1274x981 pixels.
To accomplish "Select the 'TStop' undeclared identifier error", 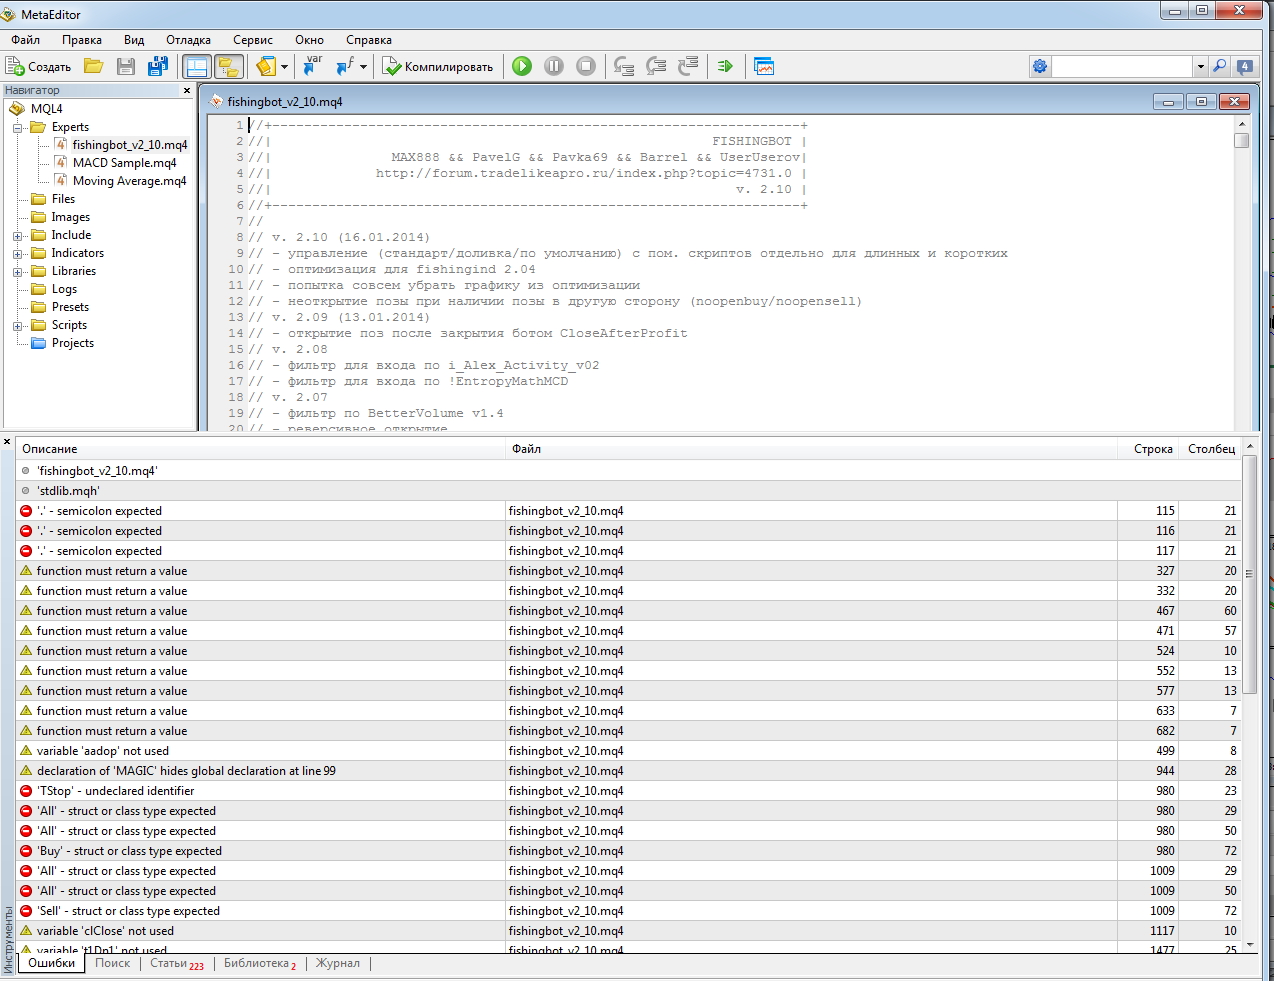I will tap(629, 791).
